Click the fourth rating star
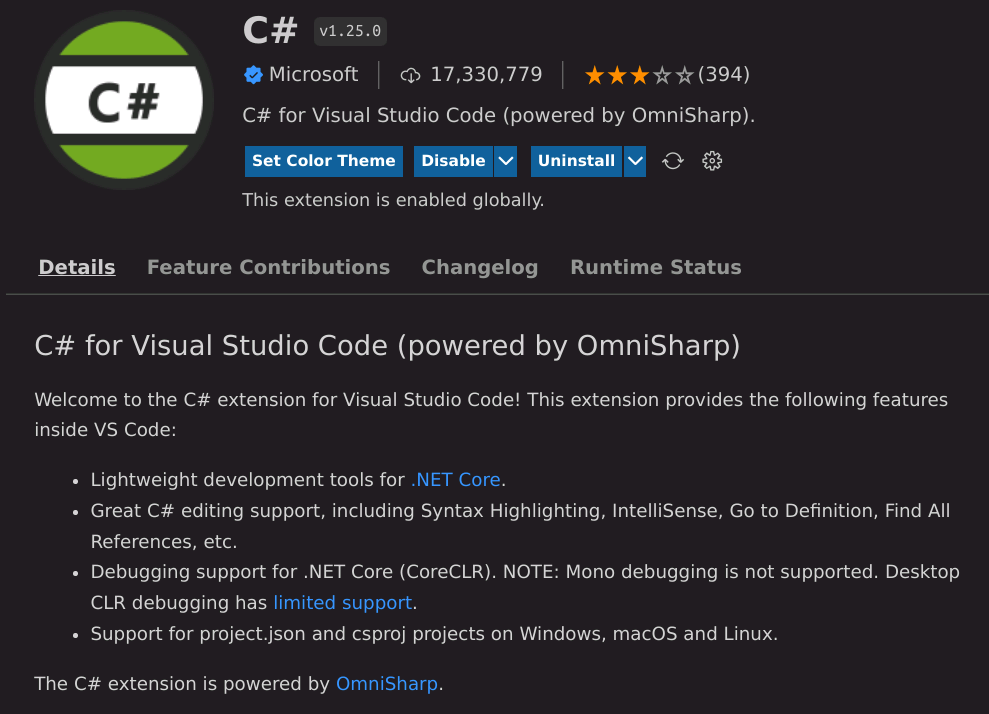 (664, 74)
